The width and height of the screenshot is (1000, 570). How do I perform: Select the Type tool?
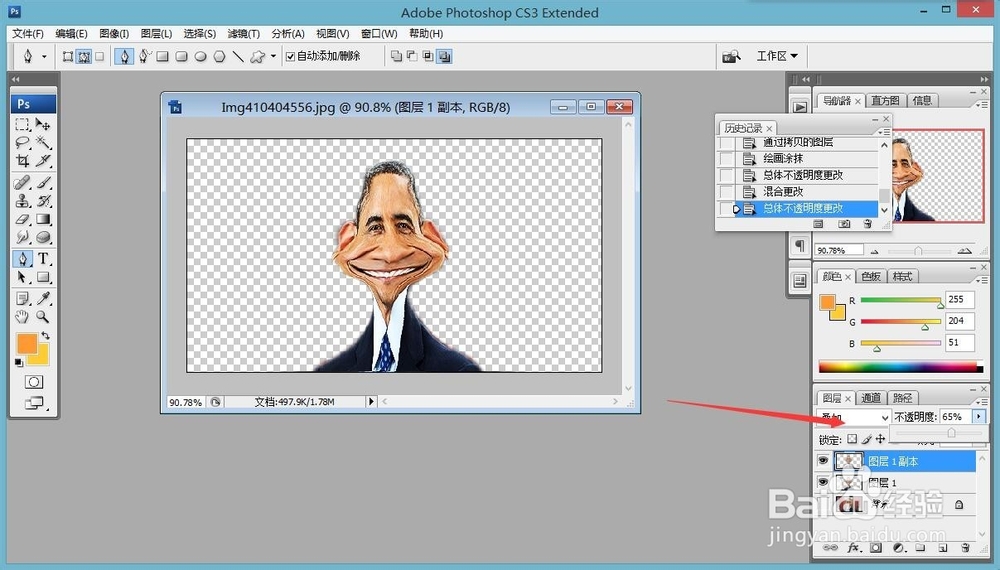(x=43, y=258)
